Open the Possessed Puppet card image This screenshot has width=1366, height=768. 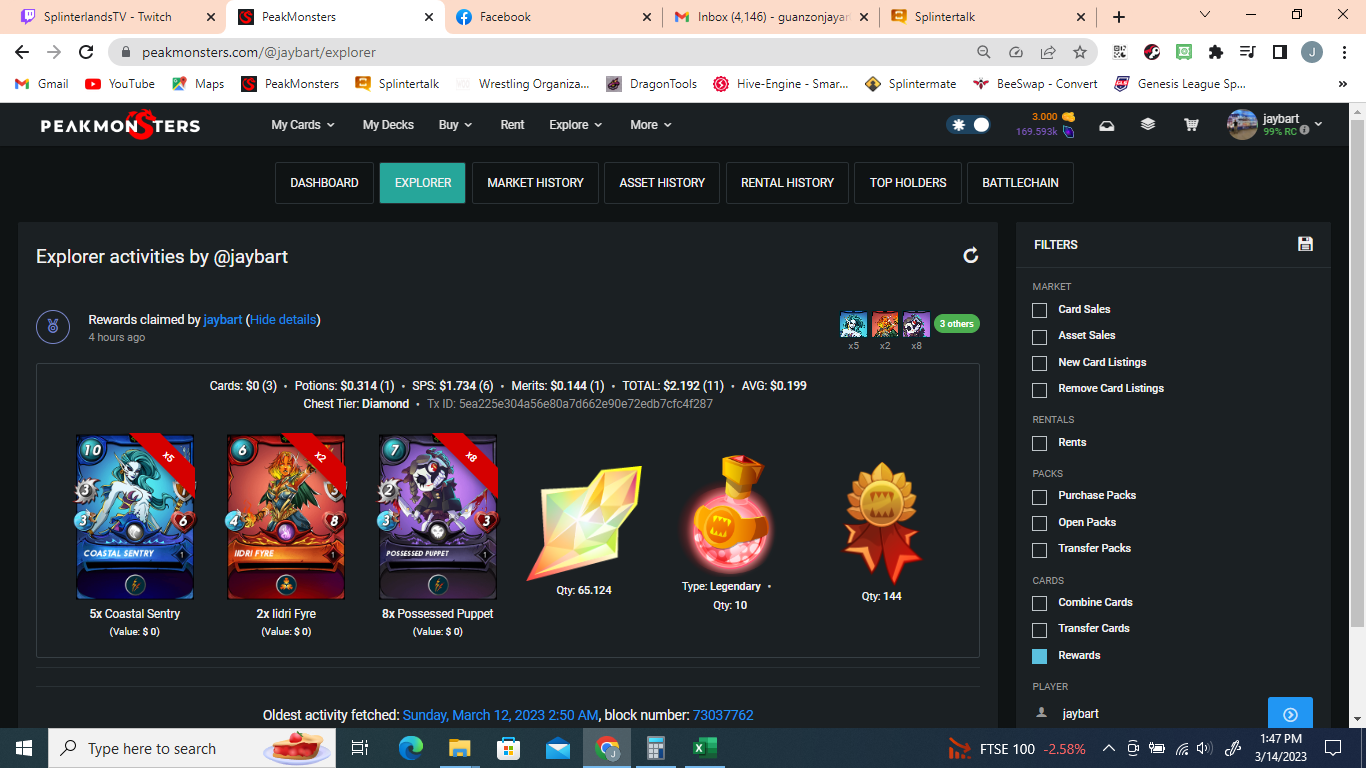click(x=438, y=517)
